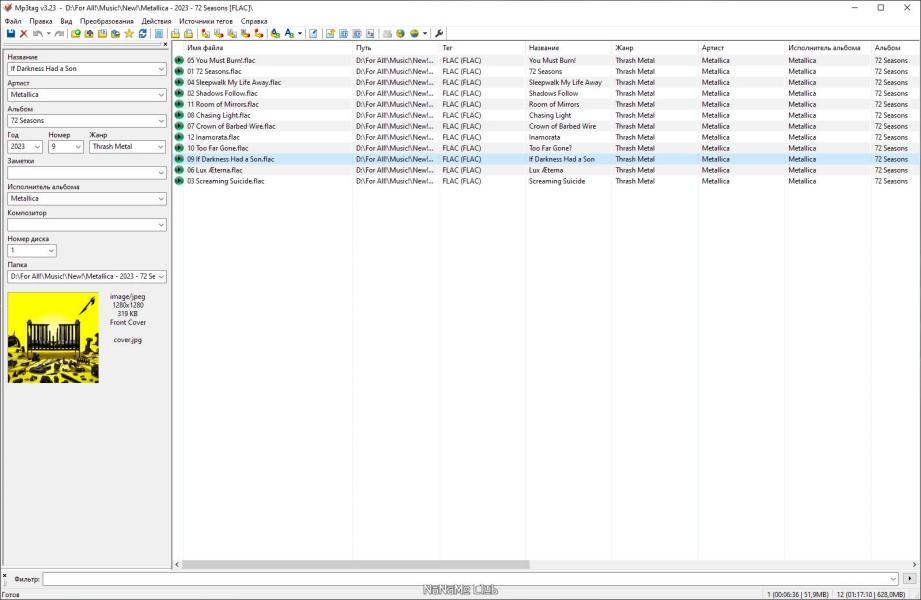This screenshot has width=921, height=600.
Task: Click the 72 Seasons album cover thumbnail
Action: [53, 338]
